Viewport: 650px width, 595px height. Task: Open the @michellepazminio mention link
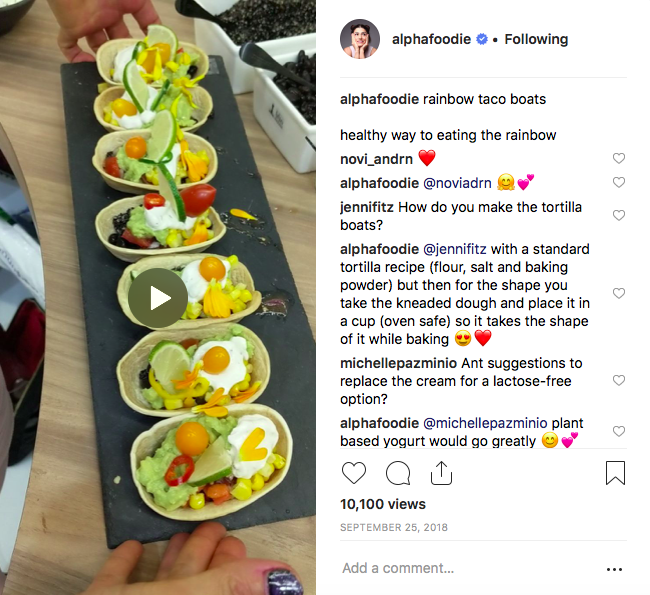coord(485,423)
